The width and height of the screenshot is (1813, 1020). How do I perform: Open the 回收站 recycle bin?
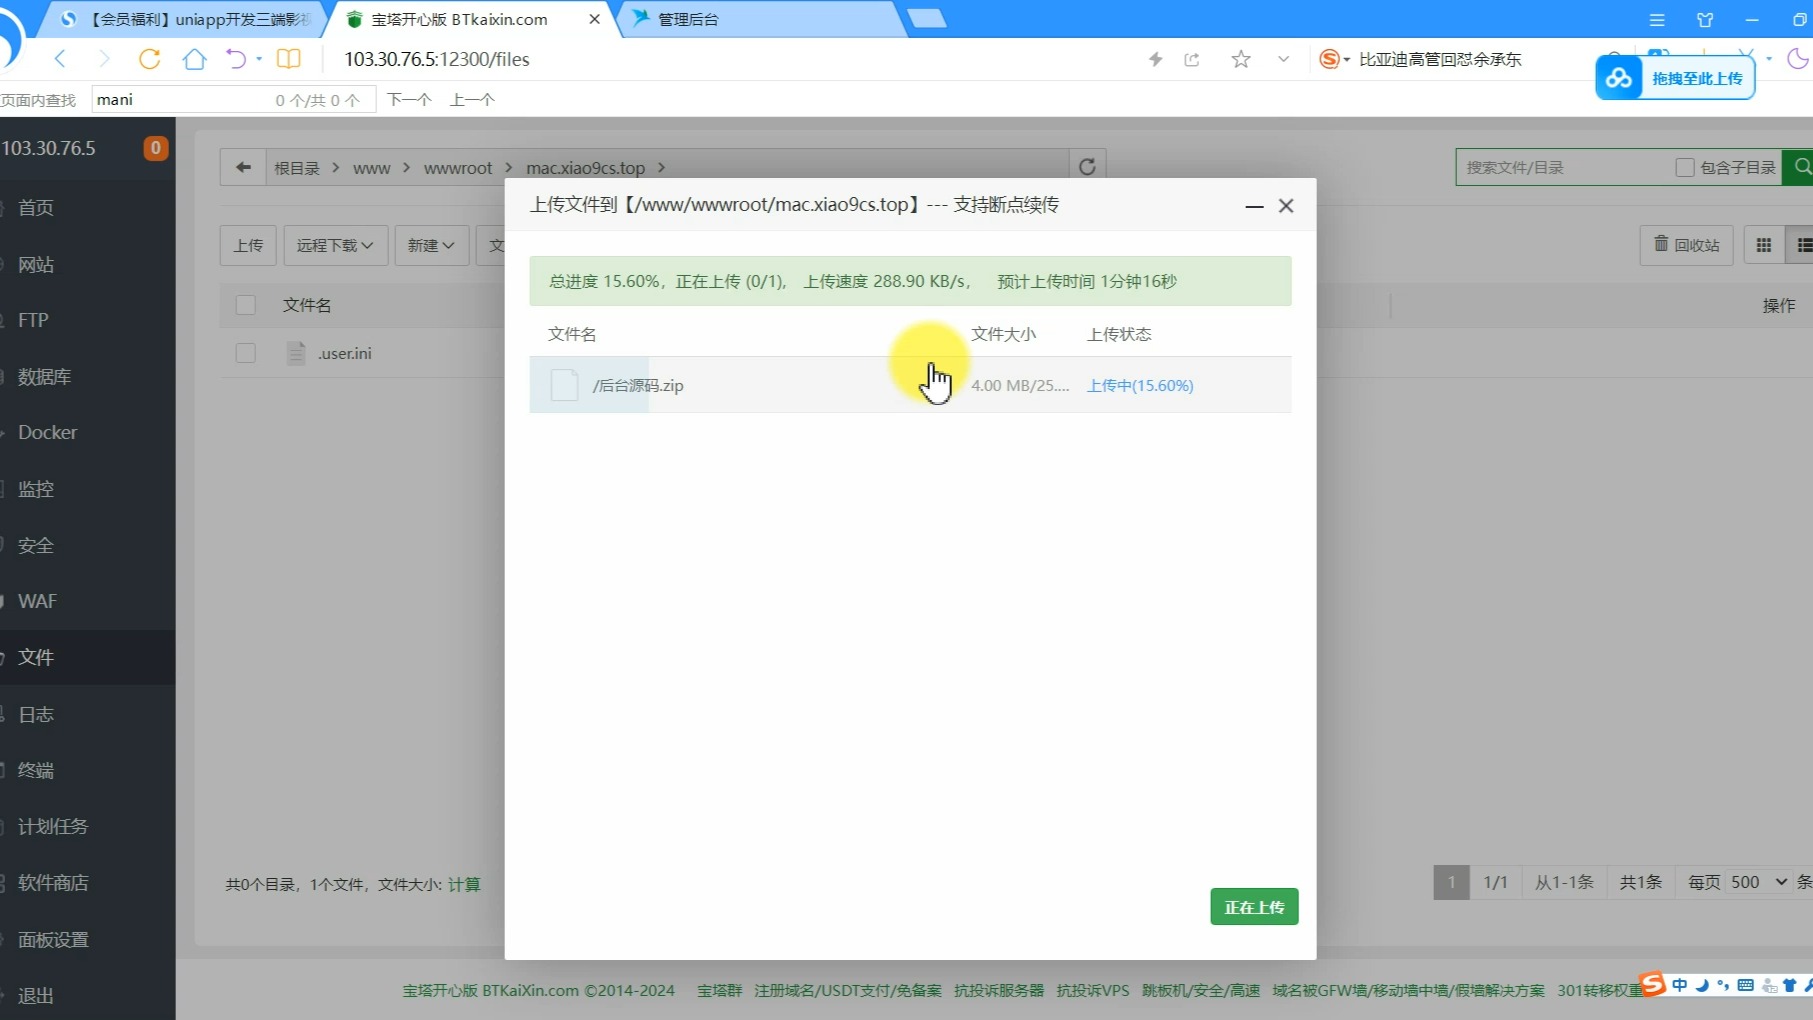coord(1686,245)
